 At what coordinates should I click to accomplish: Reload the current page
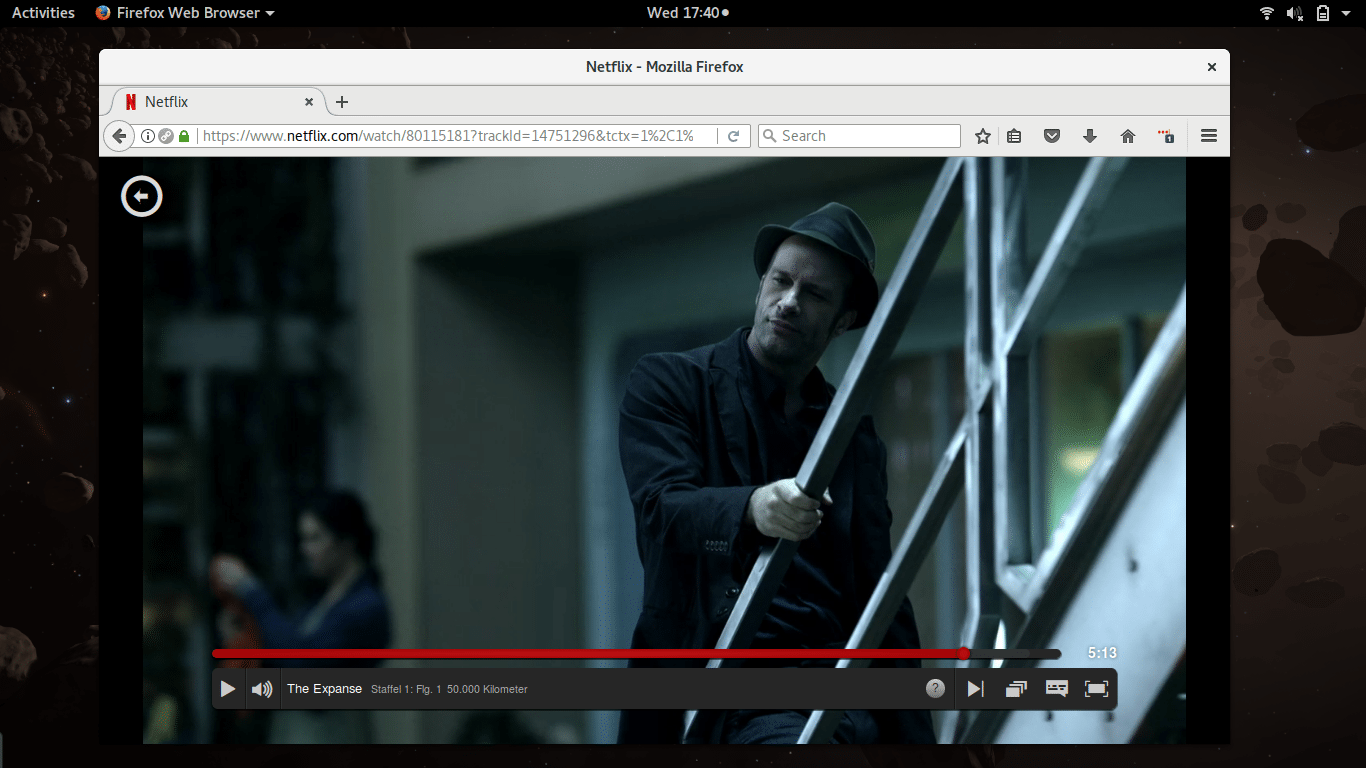pos(734,136)
